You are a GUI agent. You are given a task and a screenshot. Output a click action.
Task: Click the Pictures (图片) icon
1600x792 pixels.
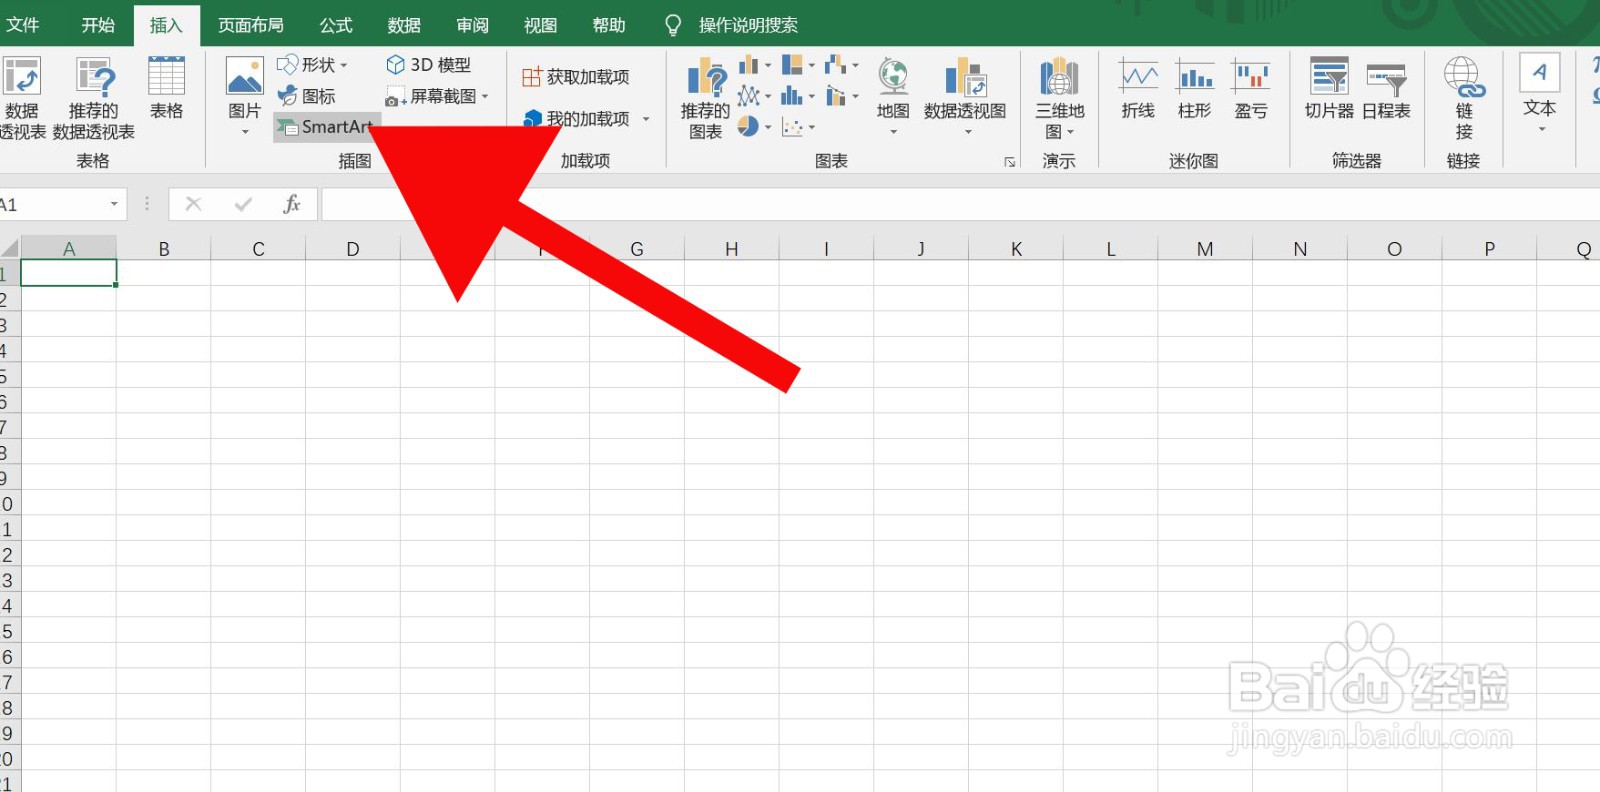(244, 78)
